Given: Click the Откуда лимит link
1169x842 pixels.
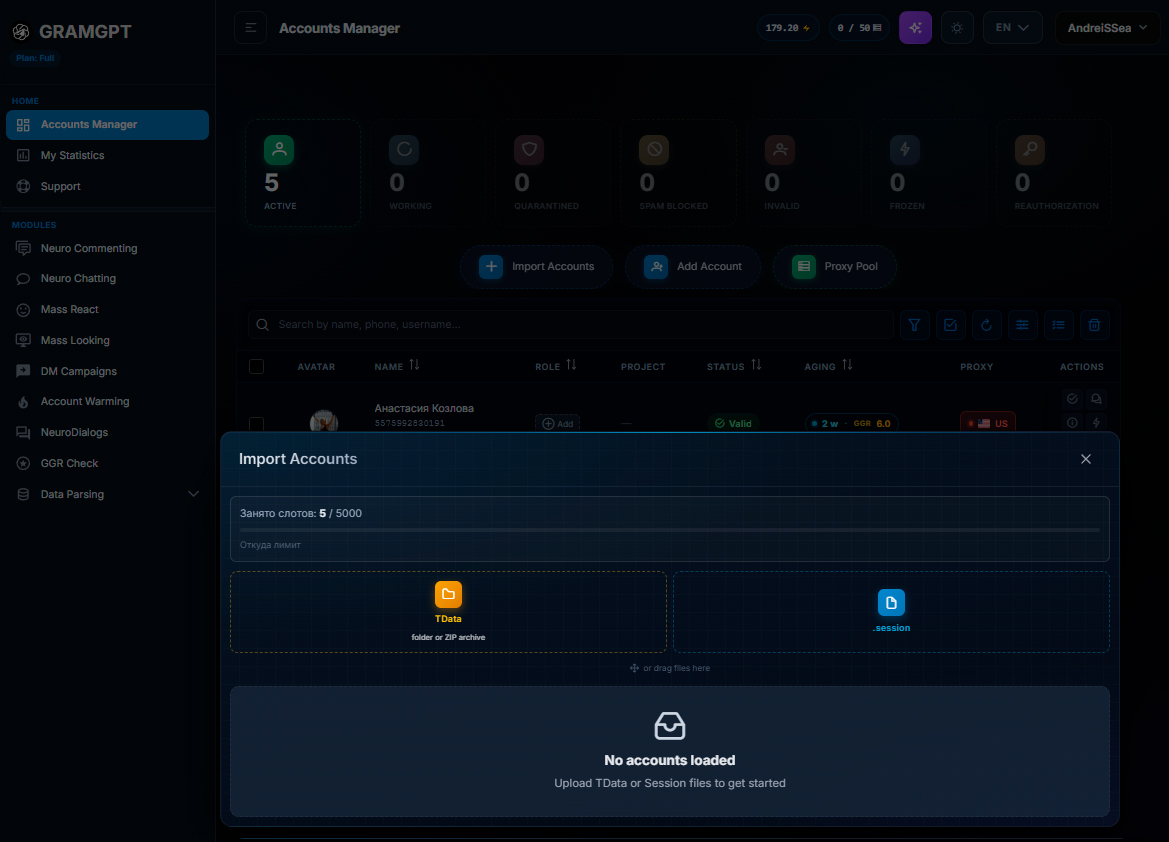Looking at the screenshot, I should point(270,545).
